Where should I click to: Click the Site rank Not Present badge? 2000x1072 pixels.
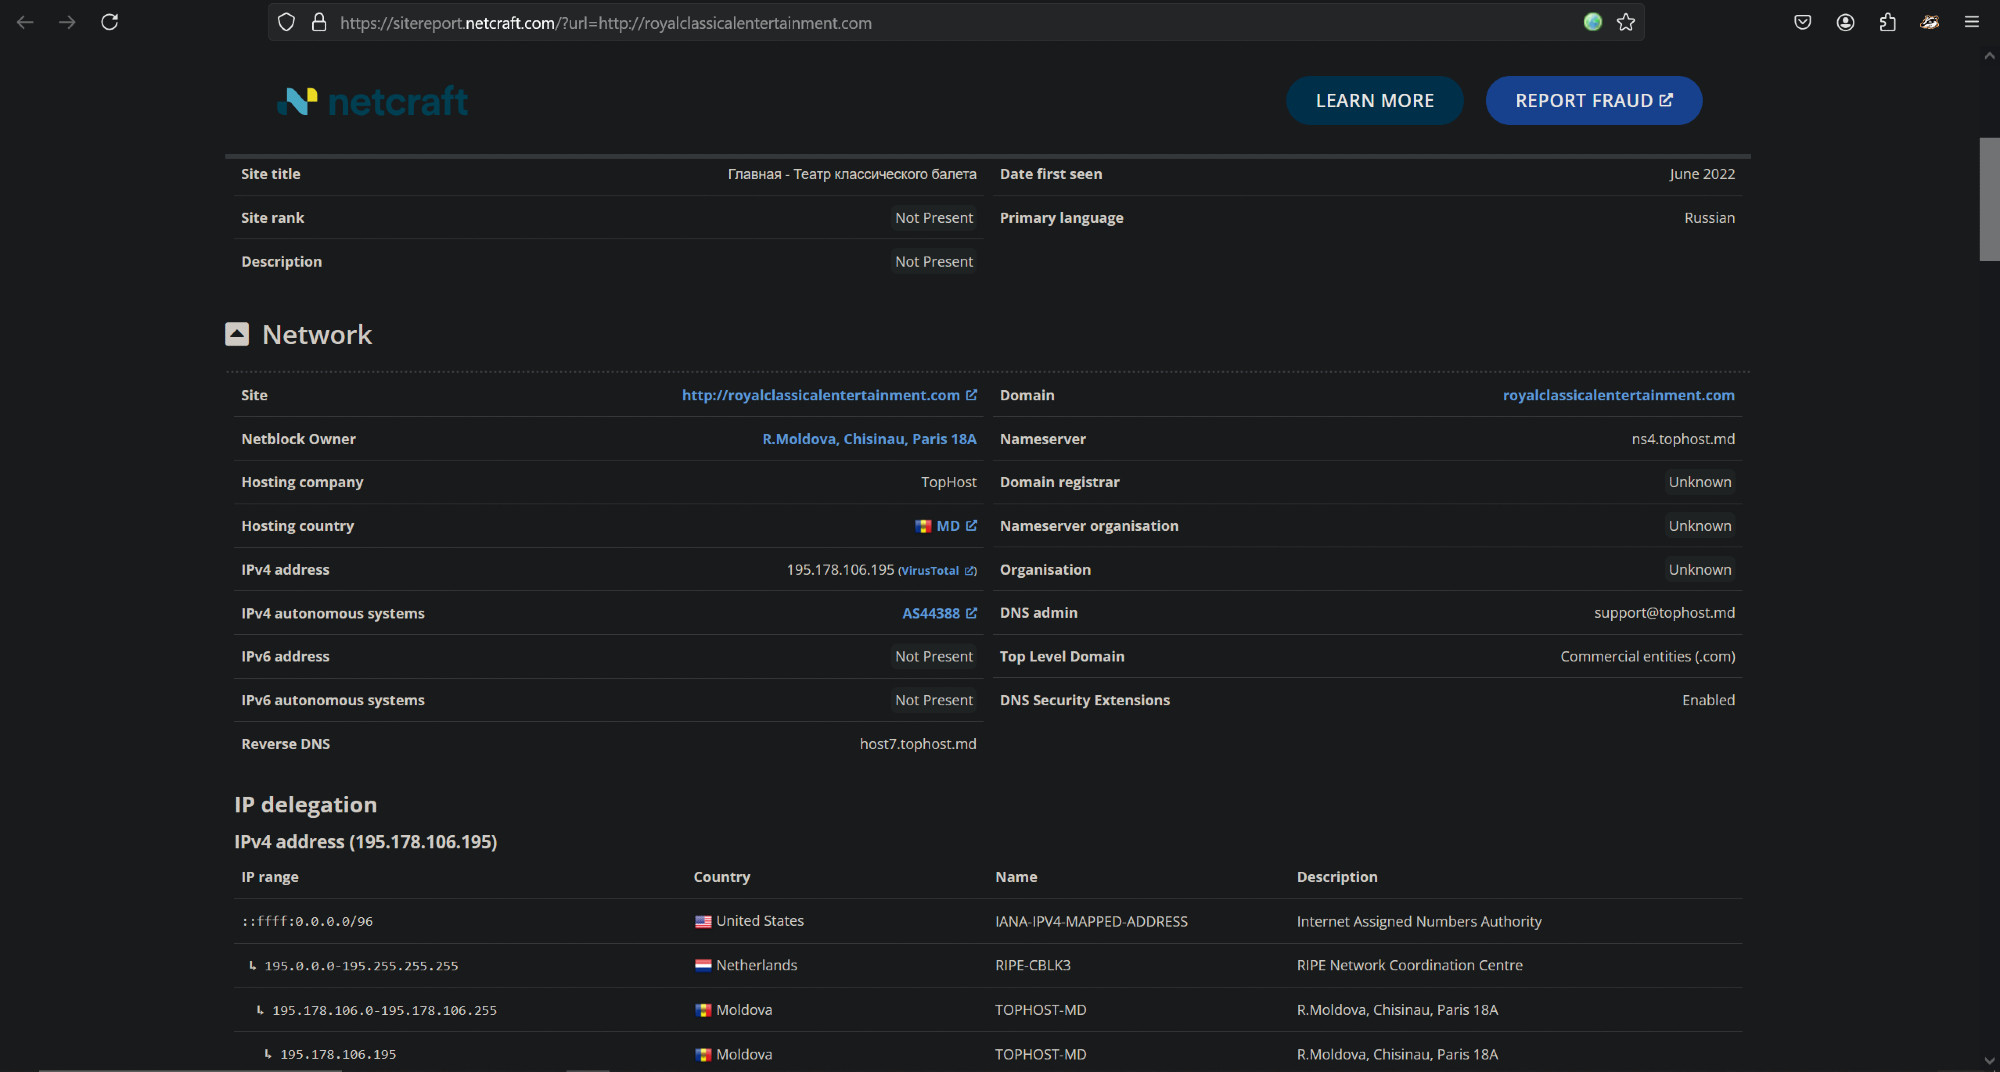click(934, 218)
